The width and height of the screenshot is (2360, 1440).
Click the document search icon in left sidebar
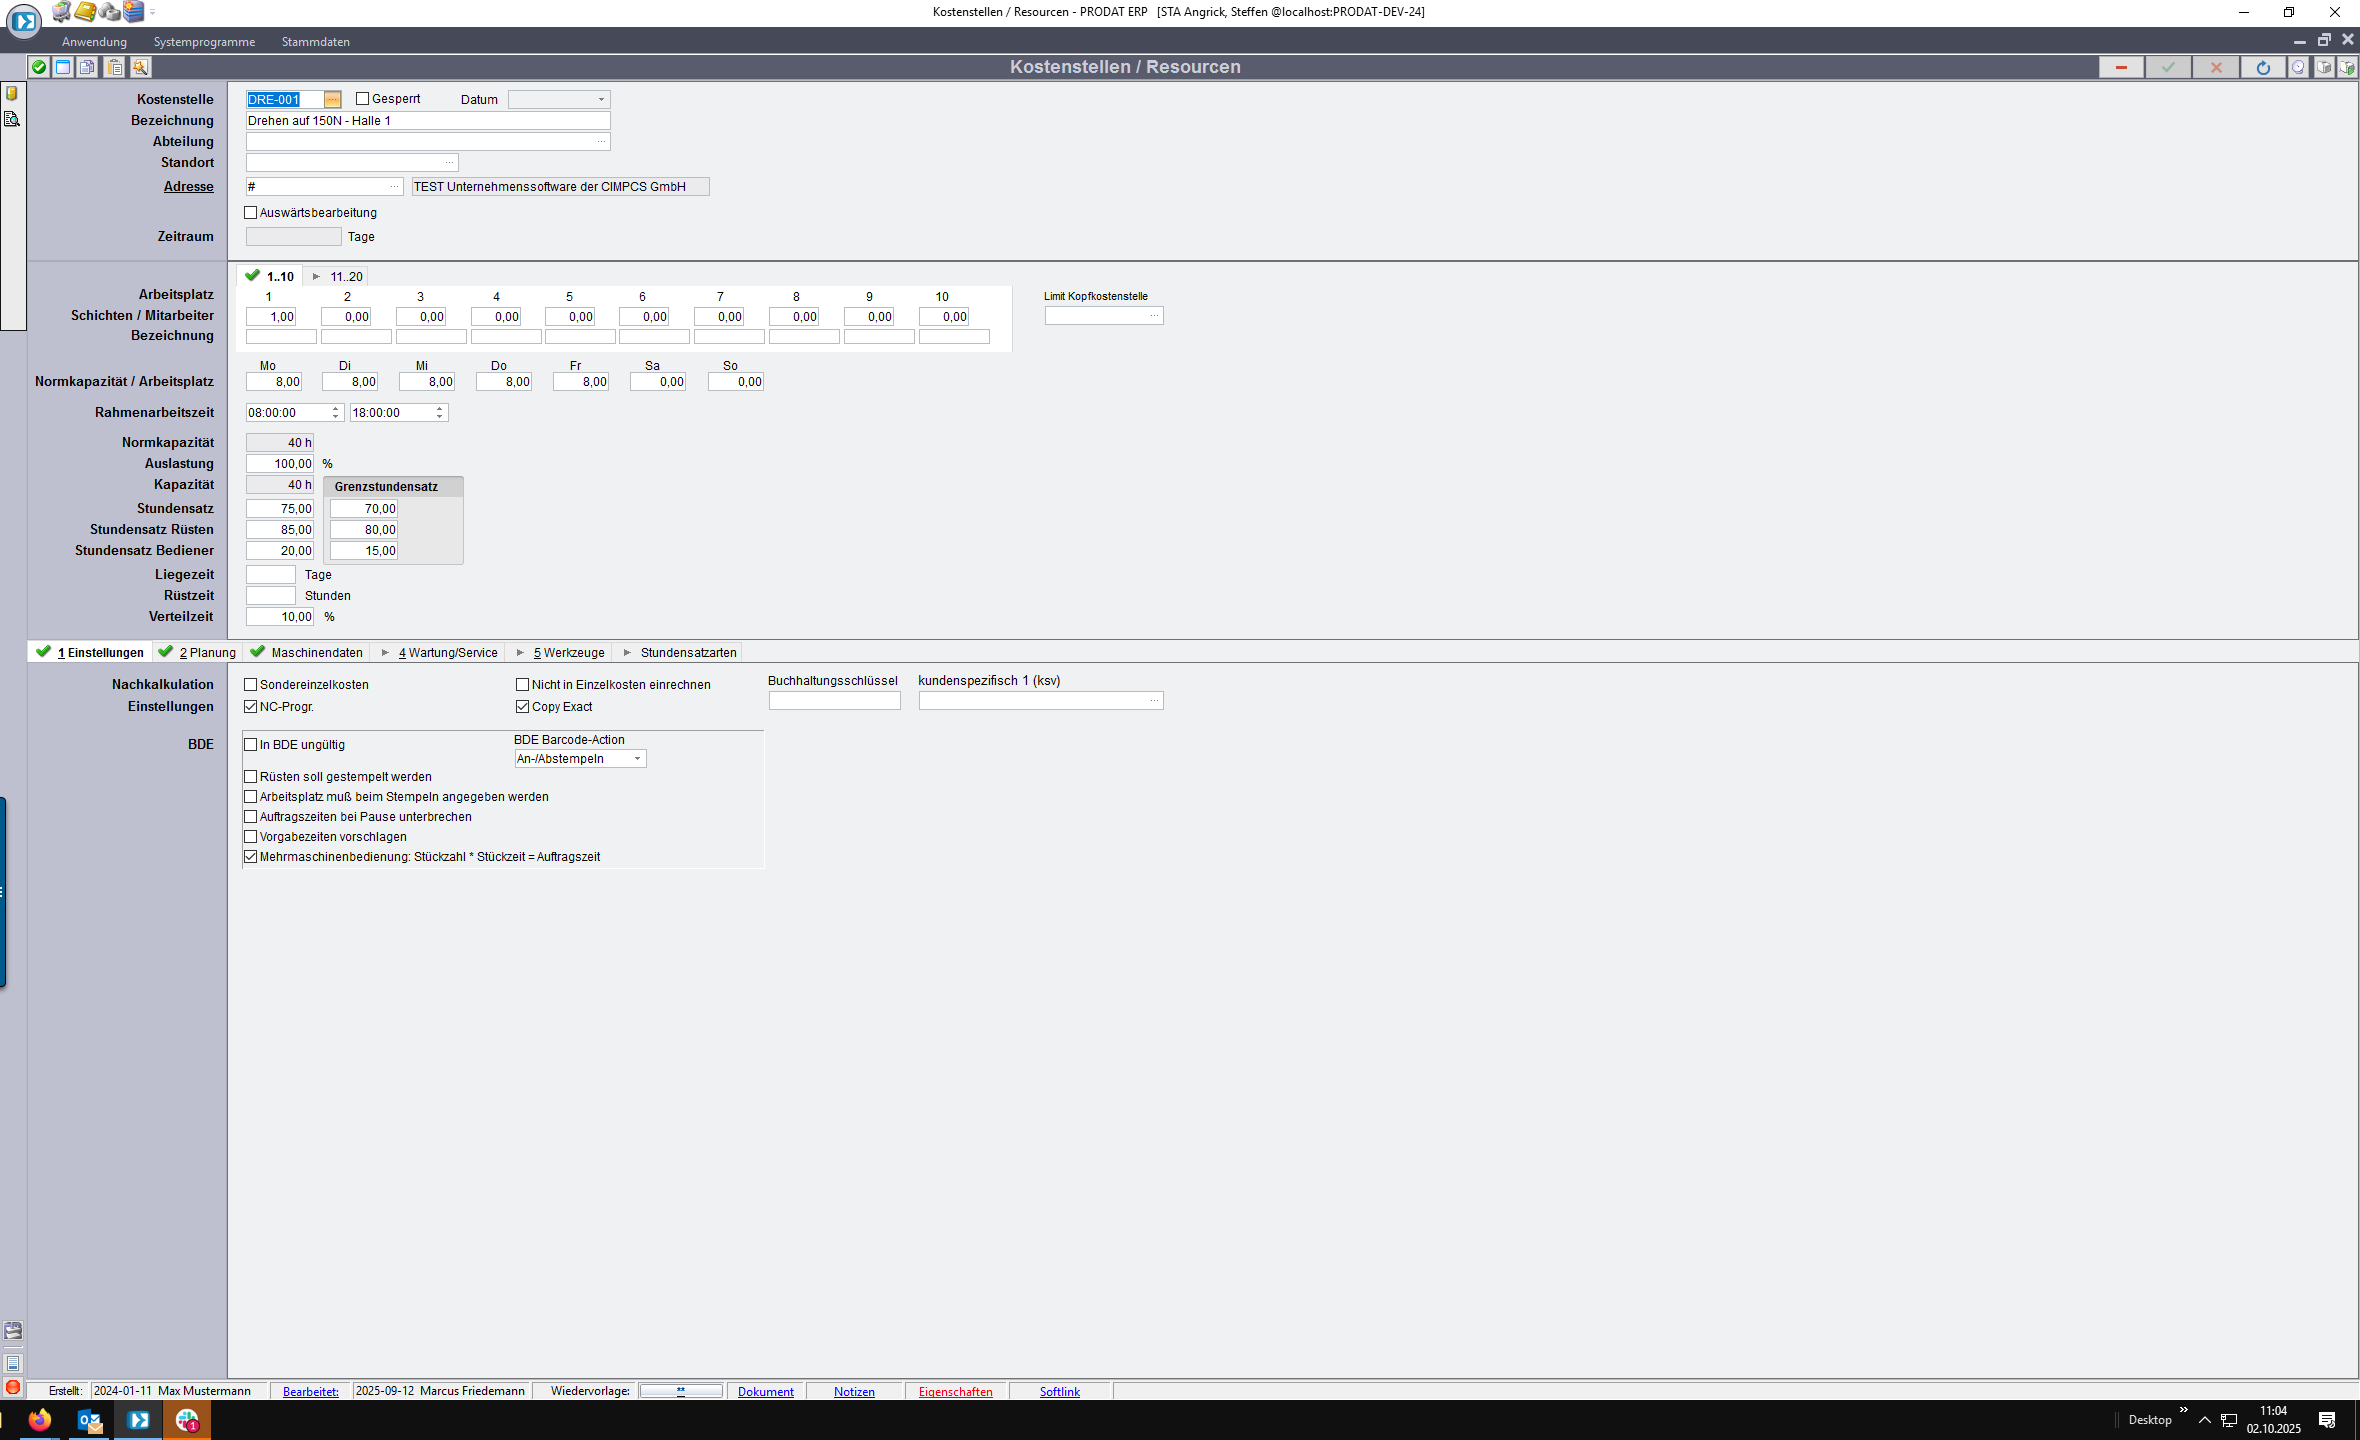click(12, 119)
